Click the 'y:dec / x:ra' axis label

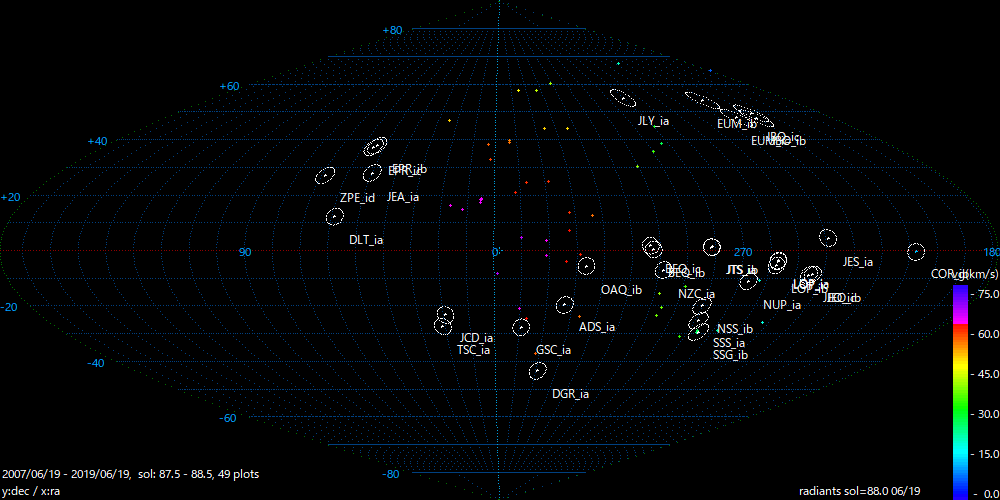click(32, 491)
